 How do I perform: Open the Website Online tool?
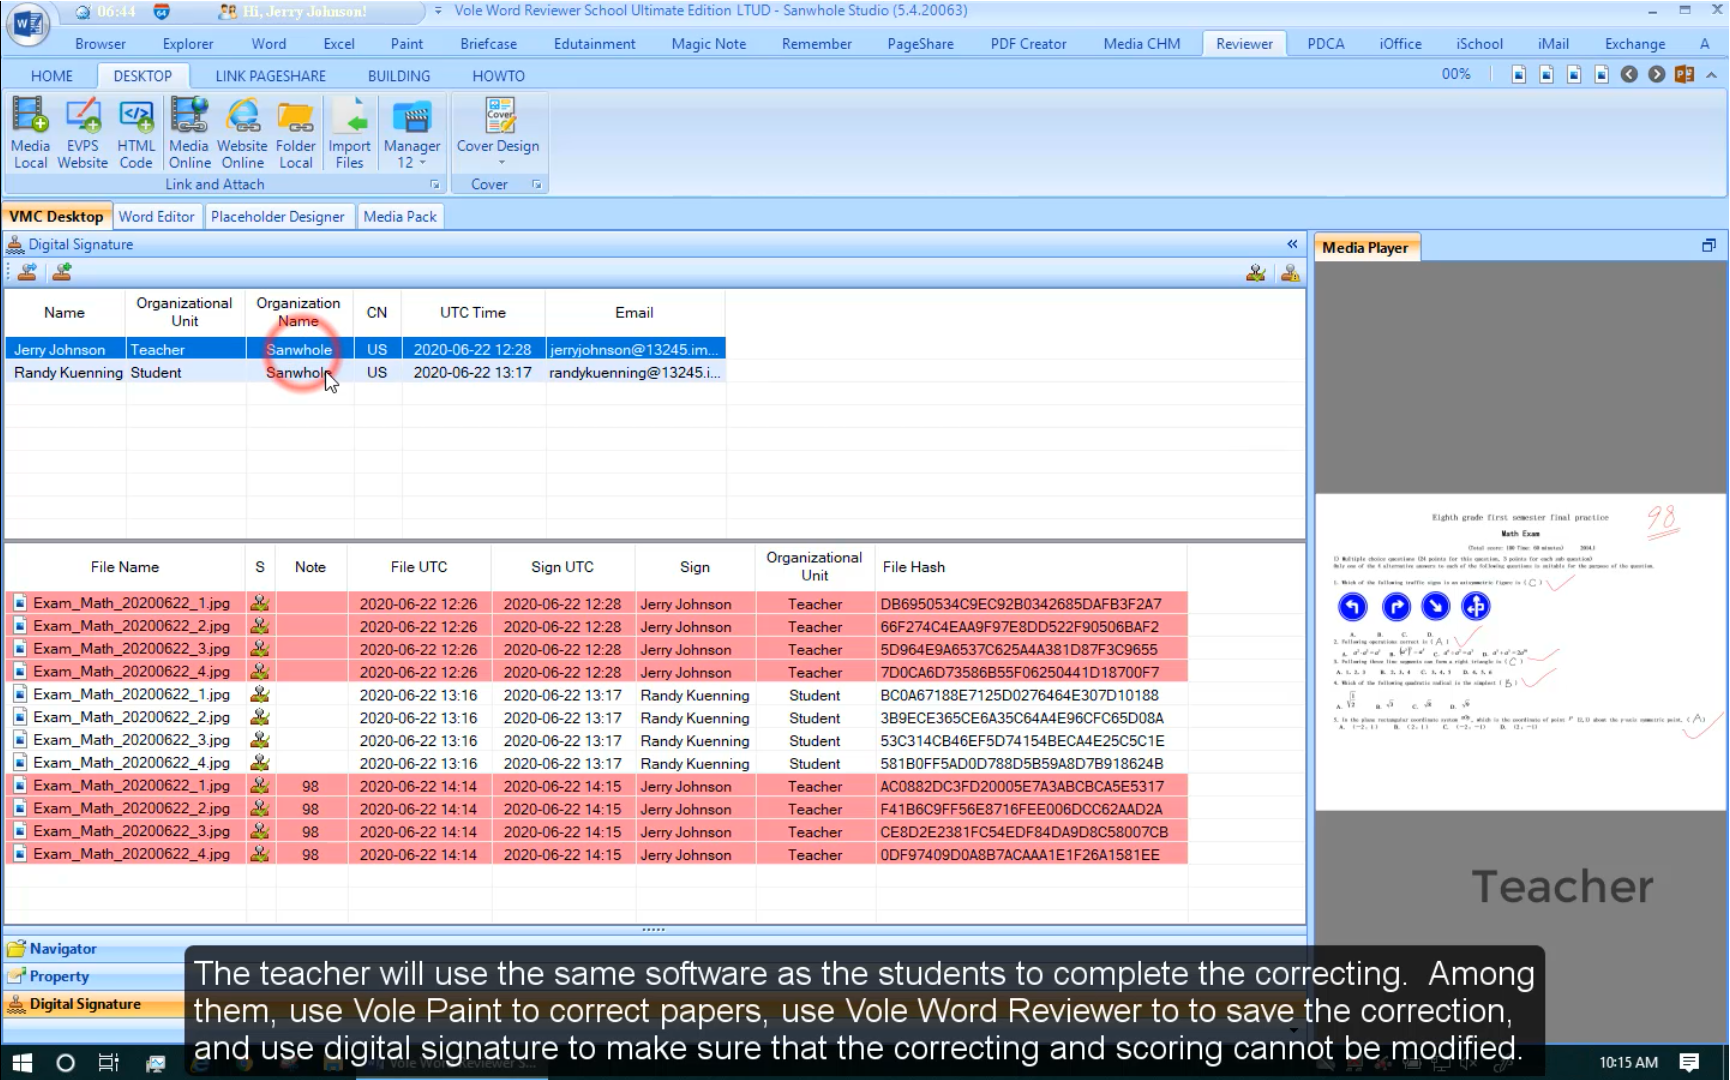(242, 134)
